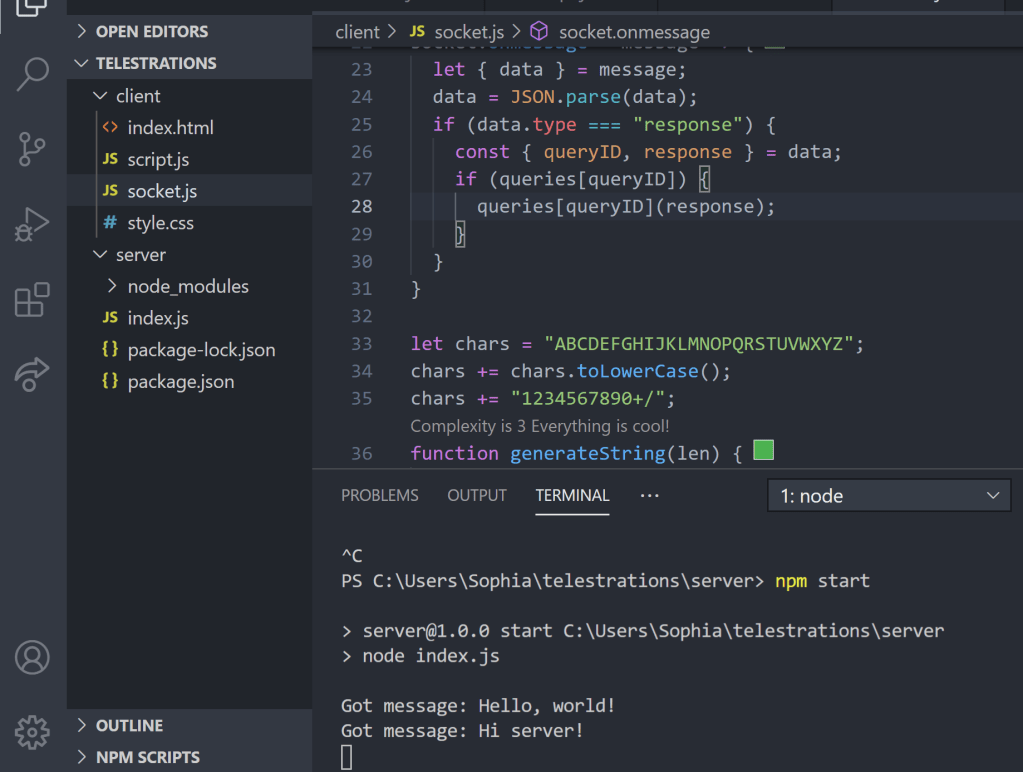This screenshot has height=772, width=1023.
Task: Open script.js in the file explorer
Action: (x=158, y=160)
